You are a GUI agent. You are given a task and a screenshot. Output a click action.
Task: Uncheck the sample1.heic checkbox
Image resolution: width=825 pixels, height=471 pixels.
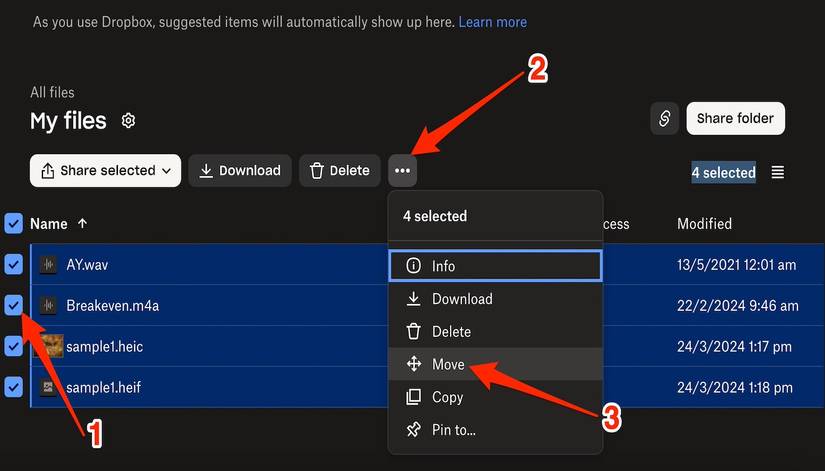14,346
